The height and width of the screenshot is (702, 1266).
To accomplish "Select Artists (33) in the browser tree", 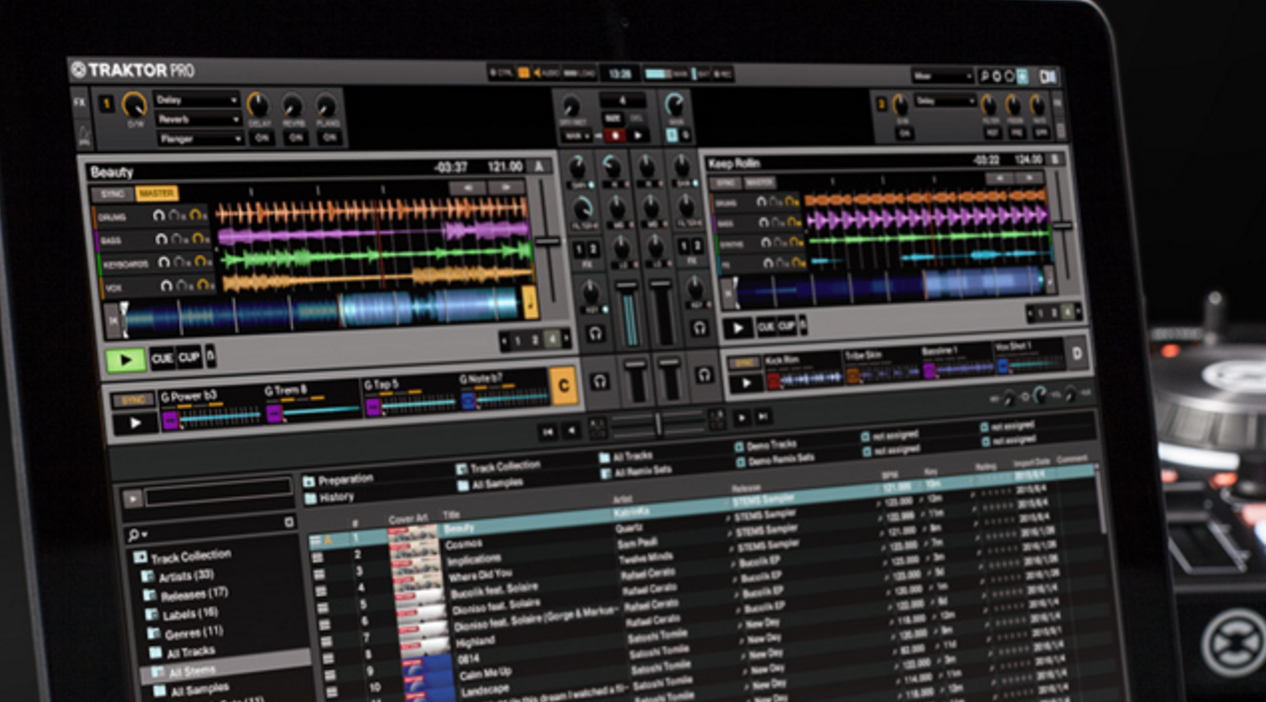I will [184, 576].
